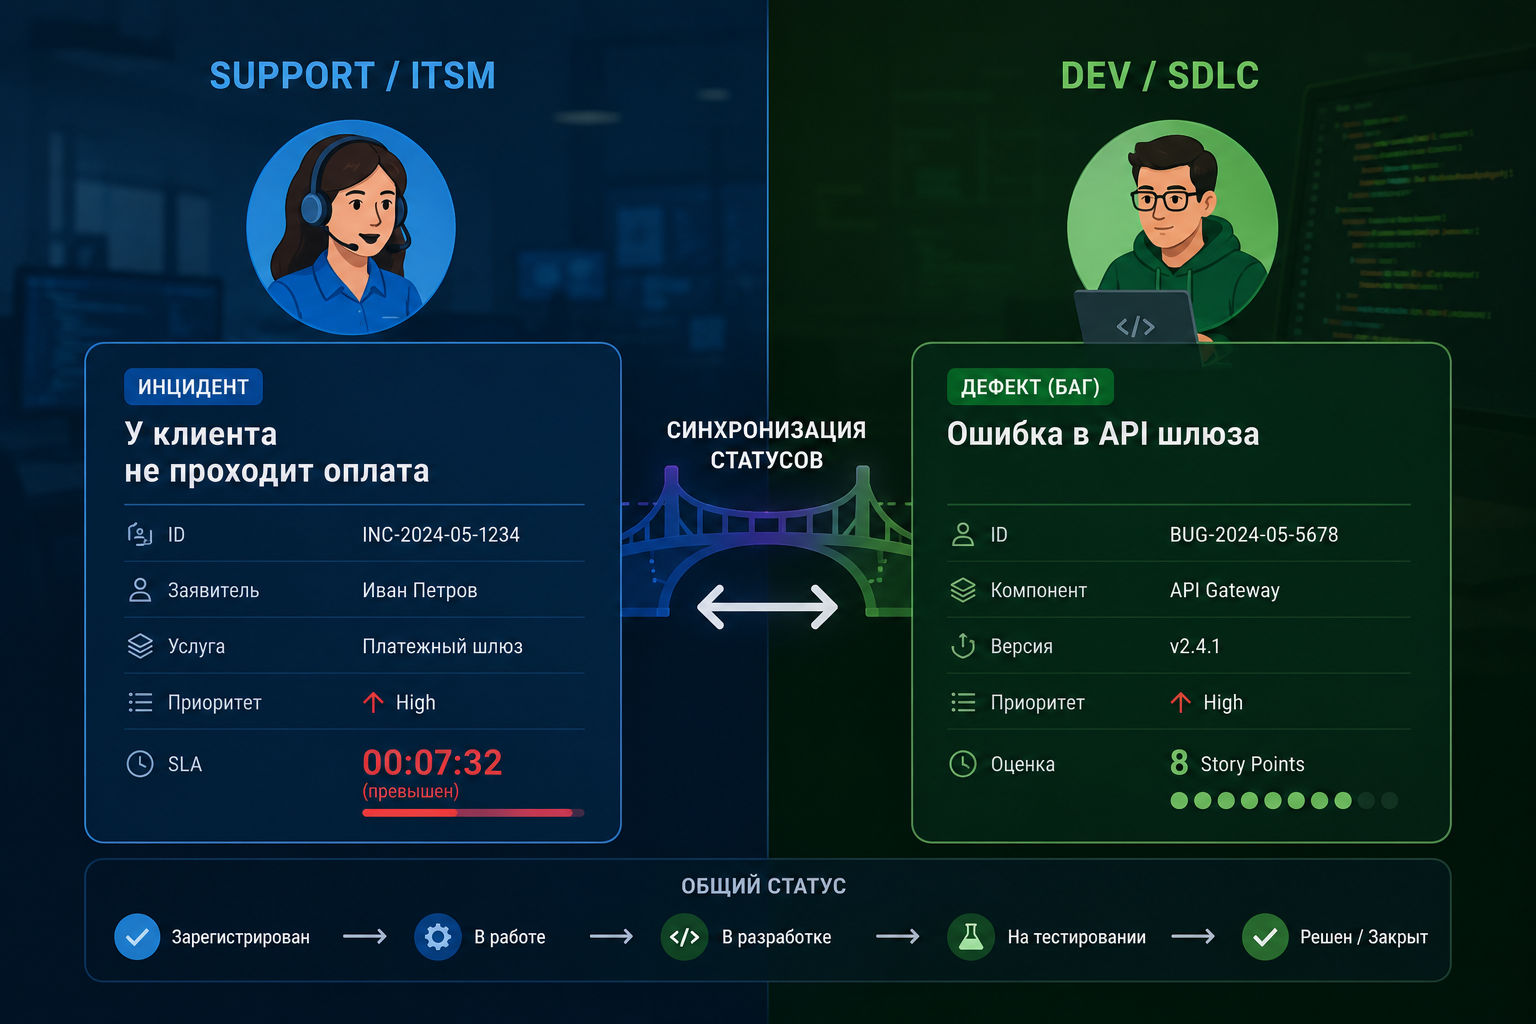Click the Компонент layers icon
Image resolution: width=1536 pixels, height=1024 pixels.
963,590
